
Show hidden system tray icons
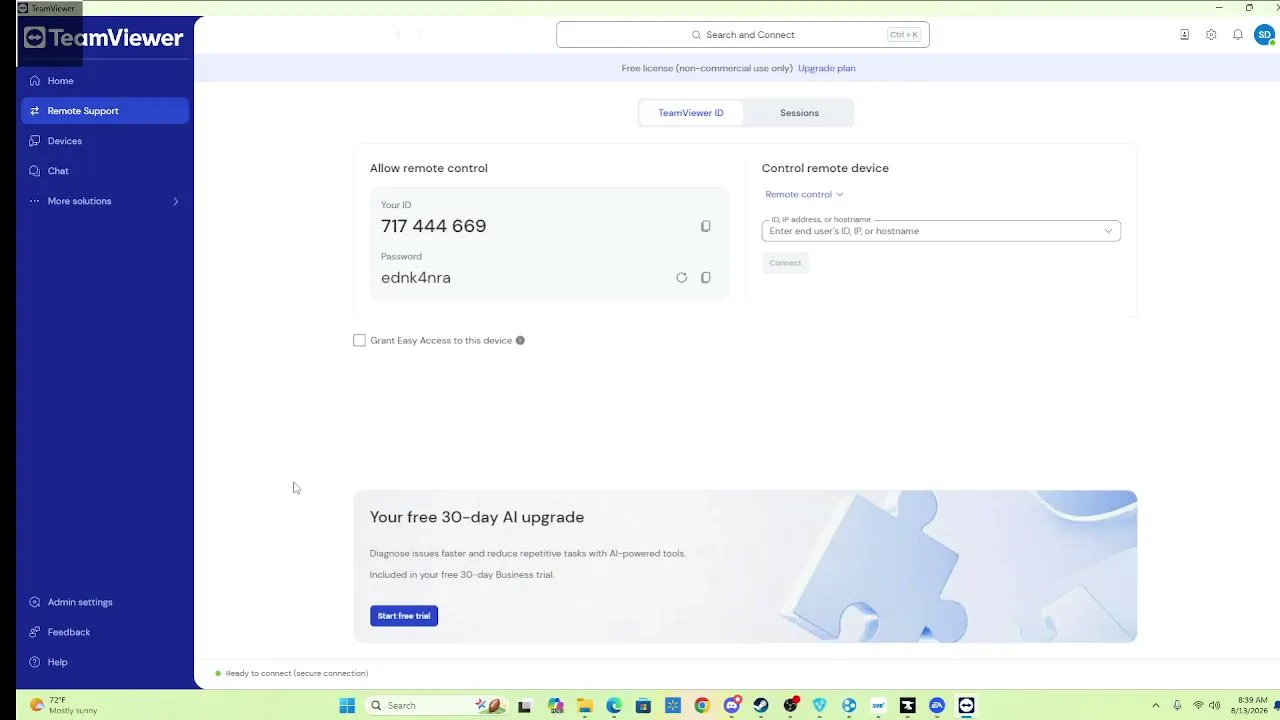point(1156,706)
